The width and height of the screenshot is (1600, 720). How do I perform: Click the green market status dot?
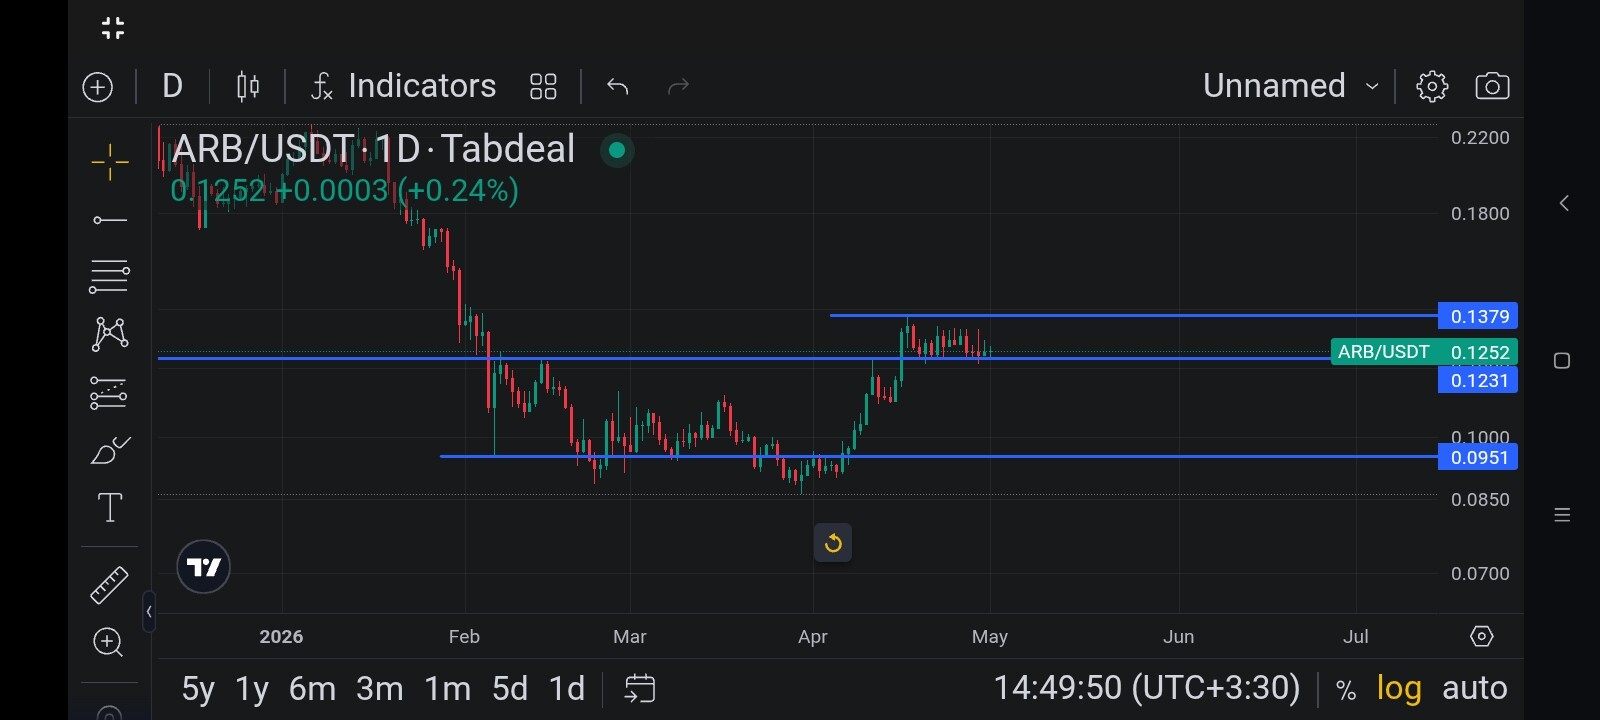click(x=617, y=150)
